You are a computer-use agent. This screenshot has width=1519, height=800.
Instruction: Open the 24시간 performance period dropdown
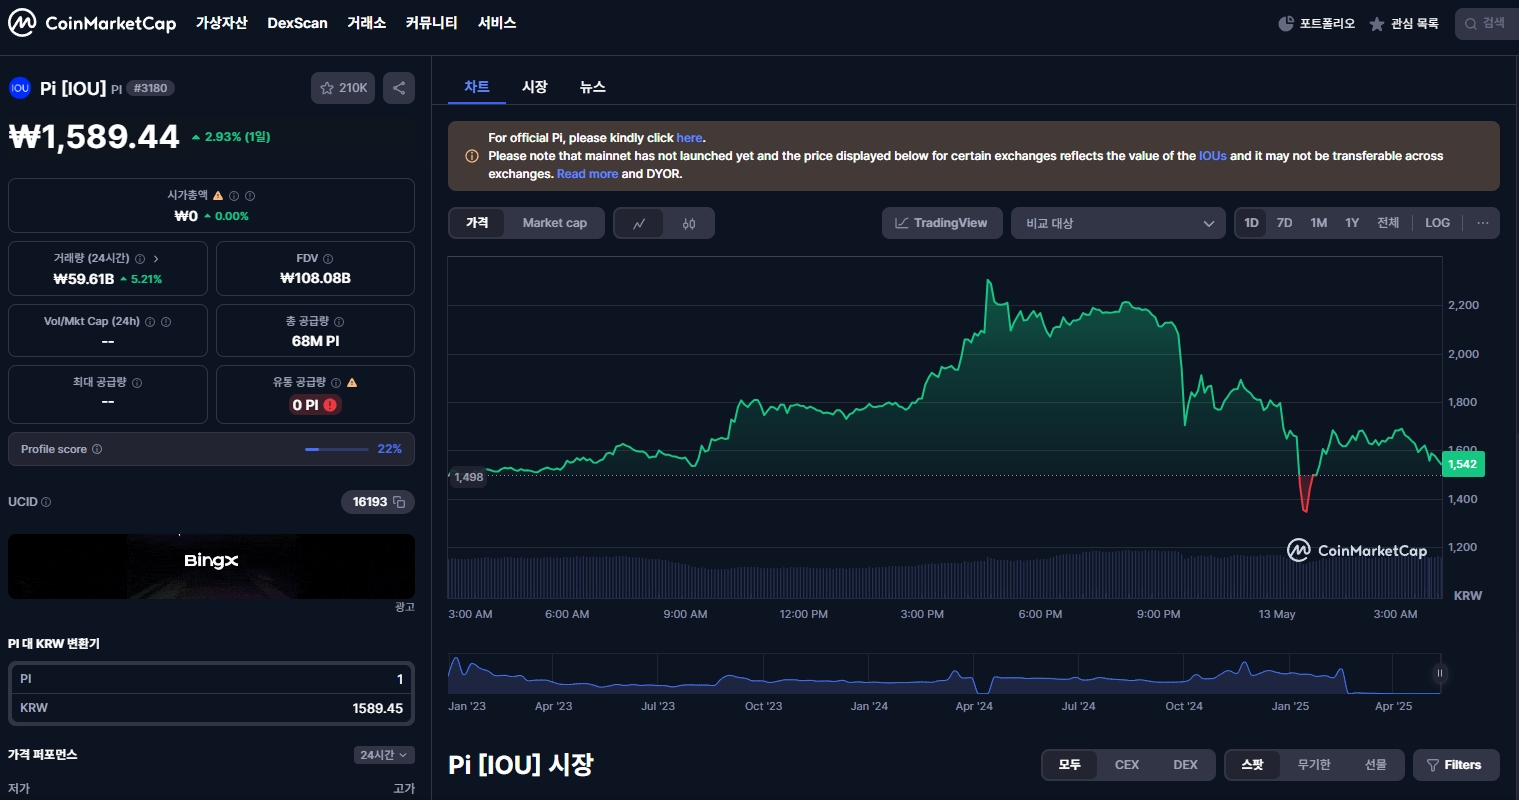tap(384, 755)
